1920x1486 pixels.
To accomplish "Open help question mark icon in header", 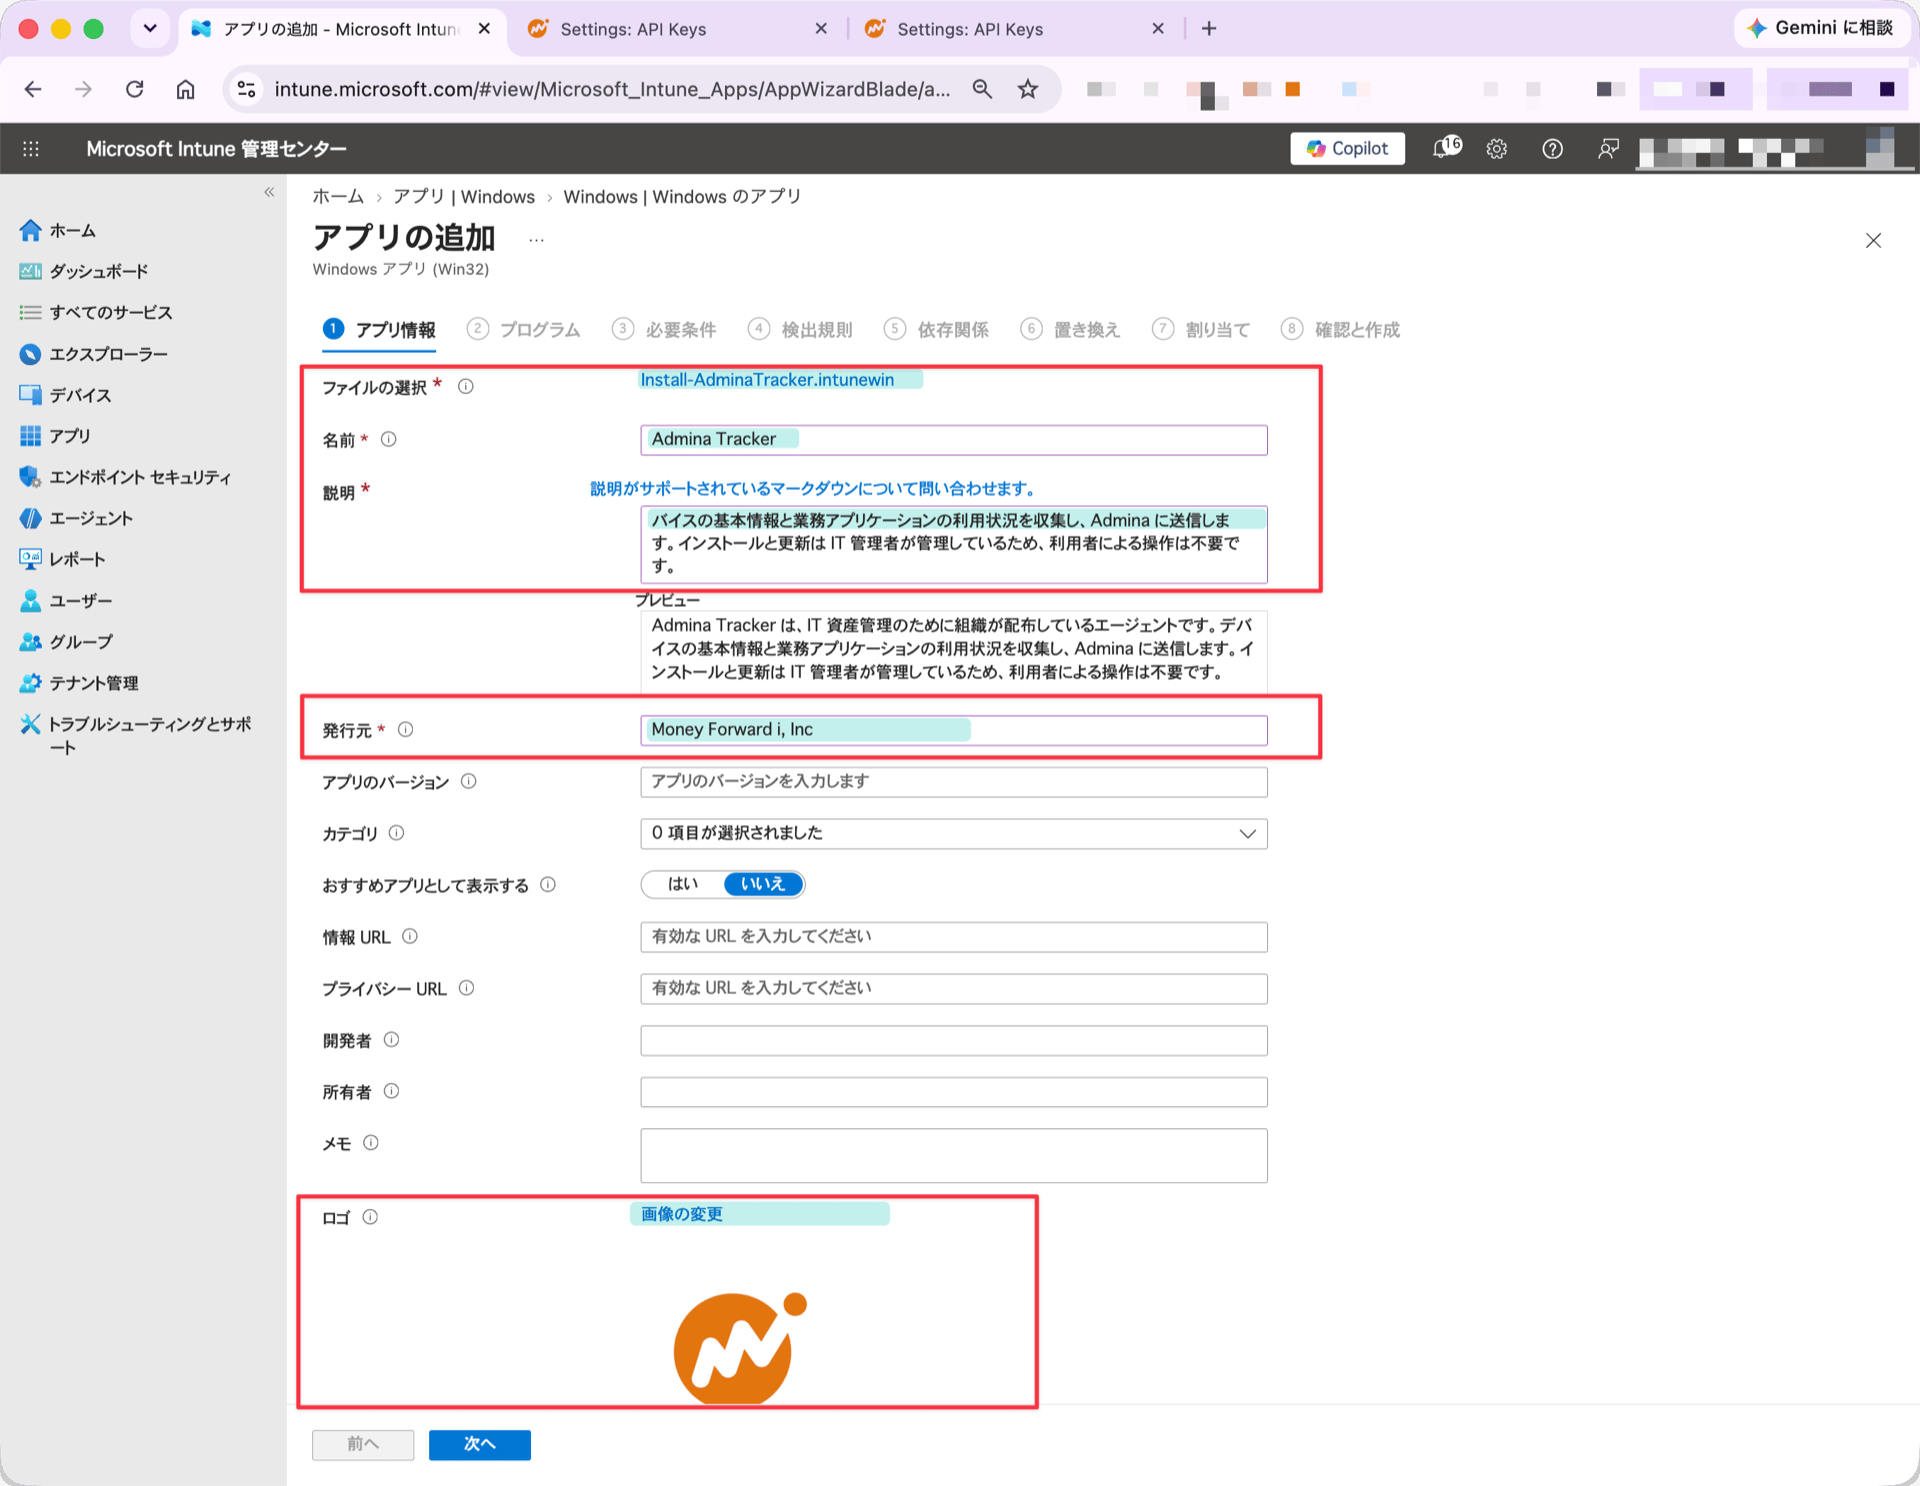I will point(1552,149).
